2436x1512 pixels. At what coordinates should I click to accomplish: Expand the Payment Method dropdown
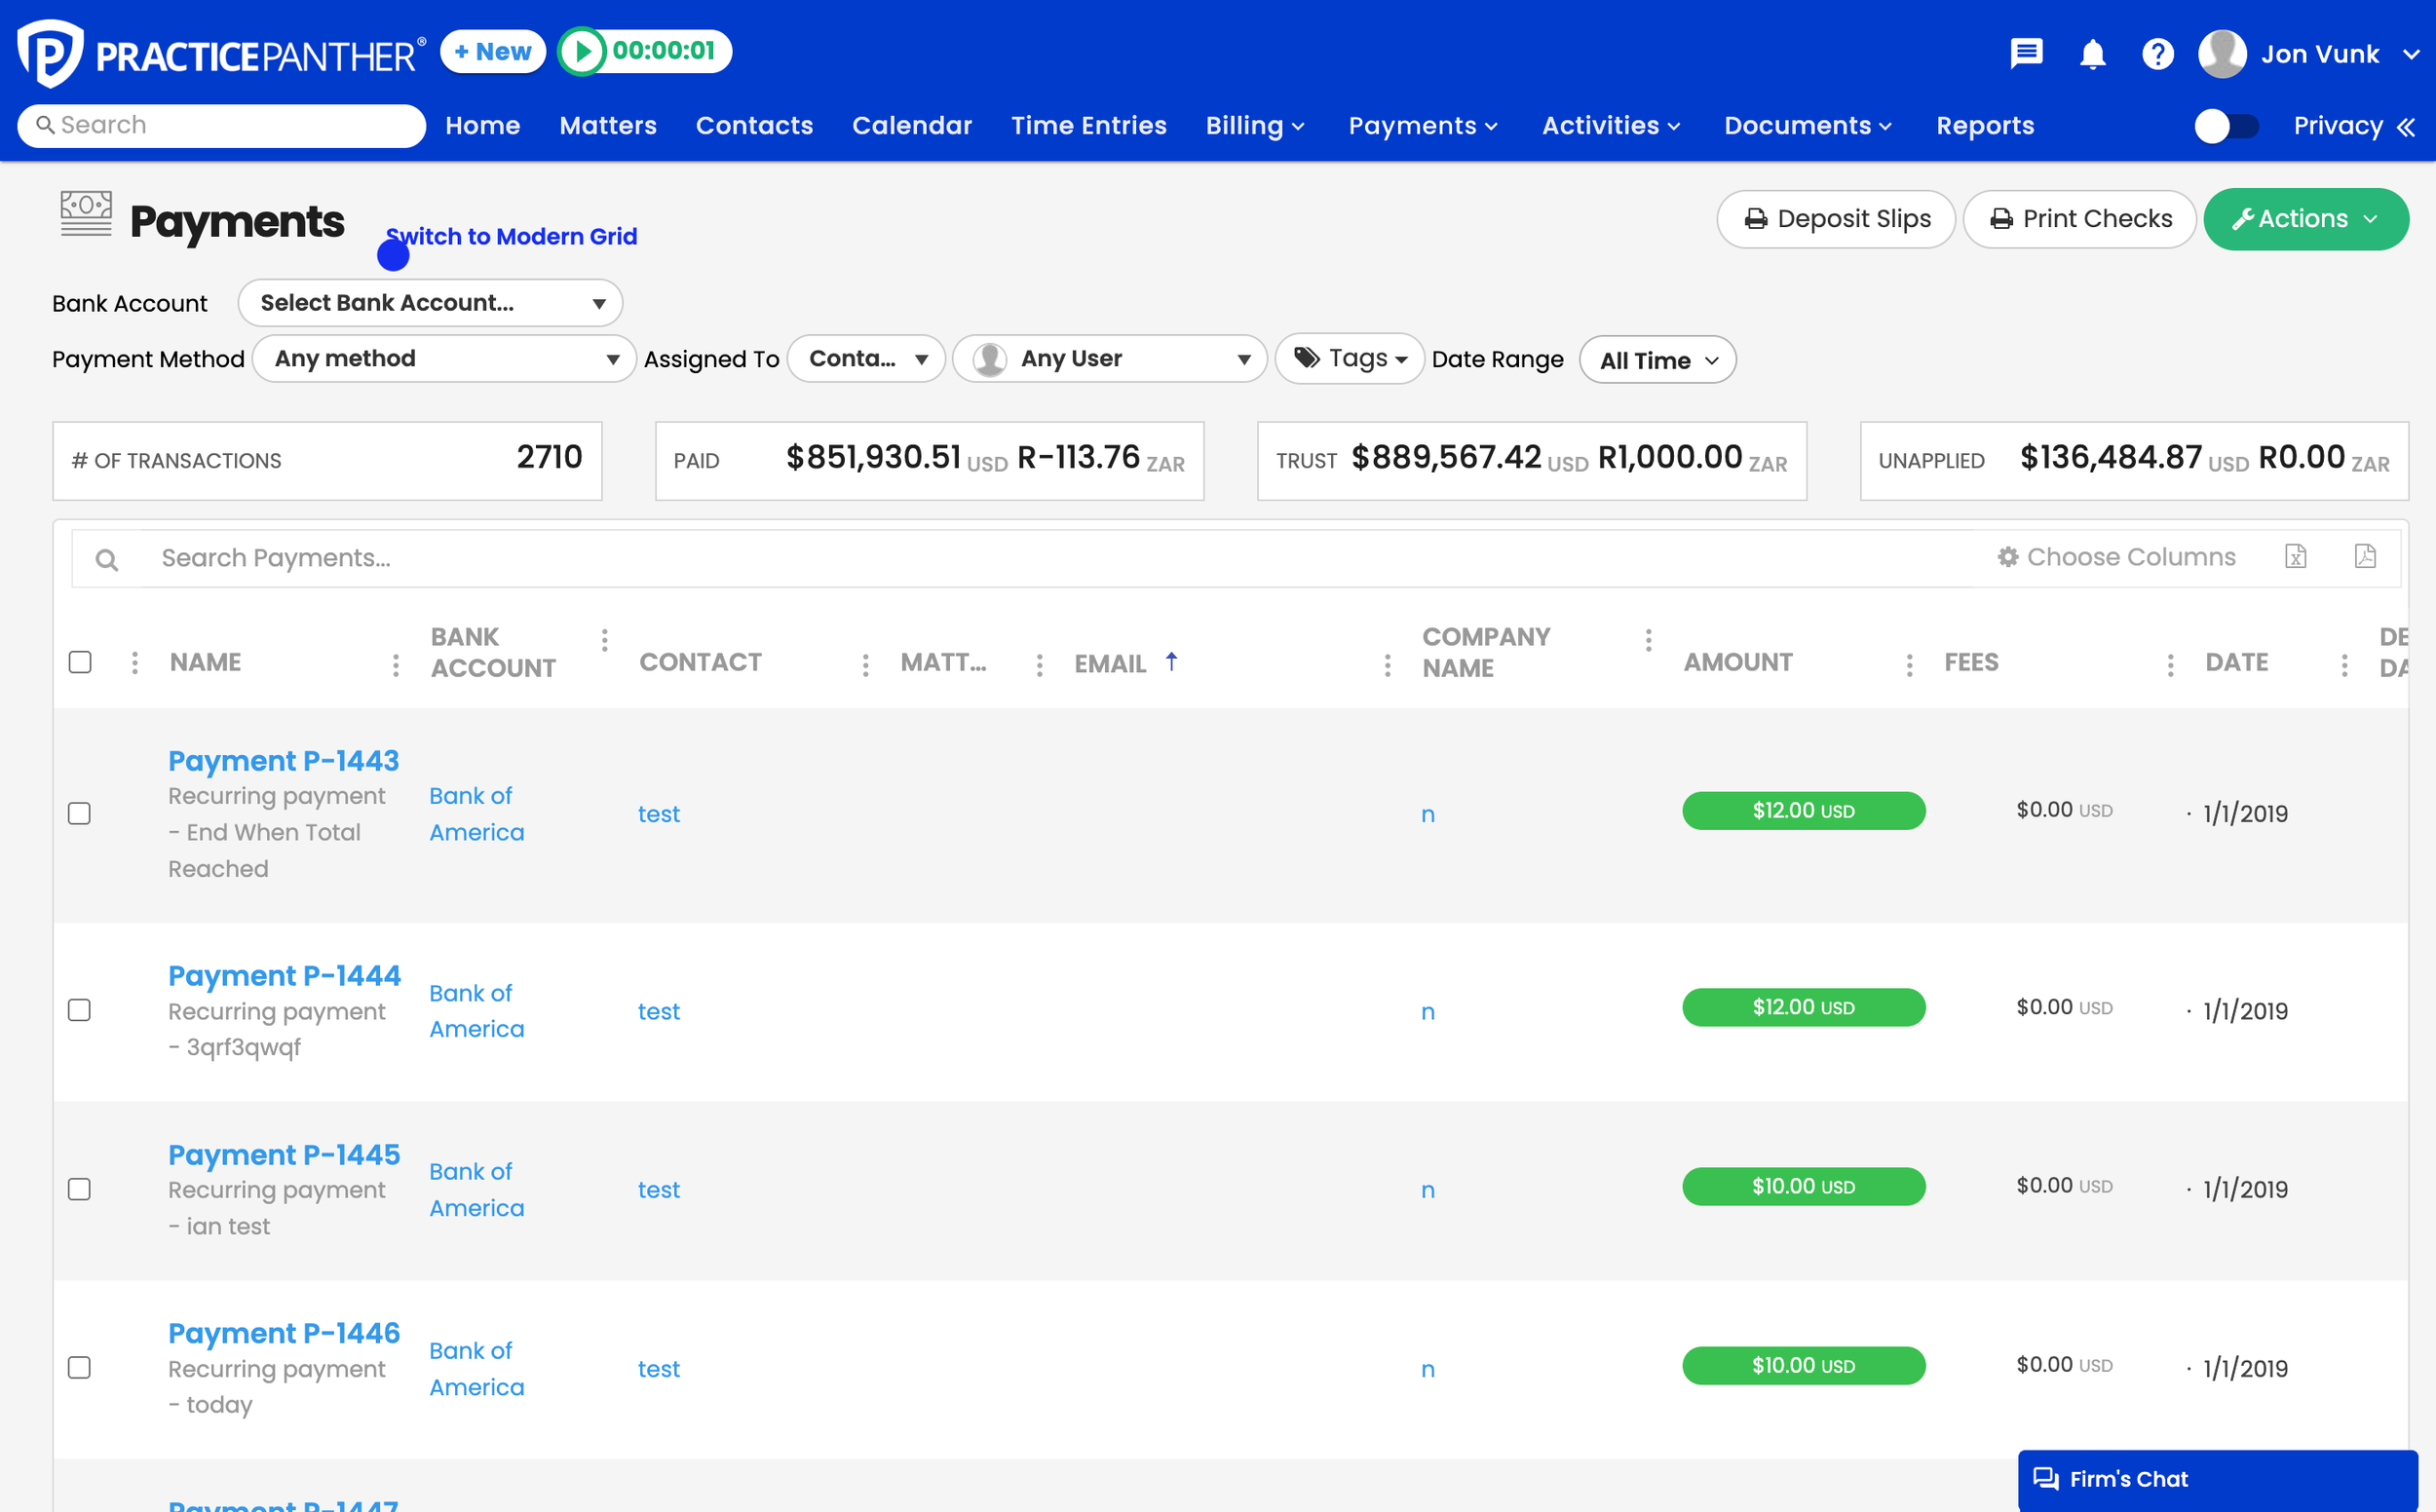pyautogui.click(x=443, y=358)
